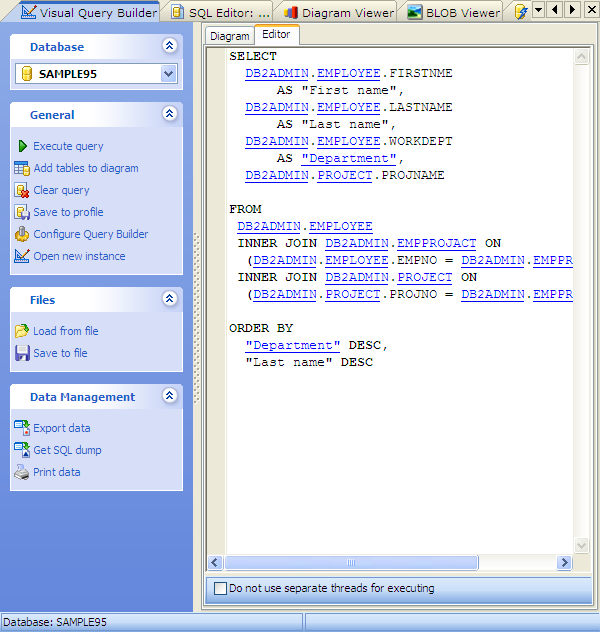Viewport: 600px width, 632px height.
Task: Collapse the Data Management panel
Action: pyautogui.click(x=170, y=396)
